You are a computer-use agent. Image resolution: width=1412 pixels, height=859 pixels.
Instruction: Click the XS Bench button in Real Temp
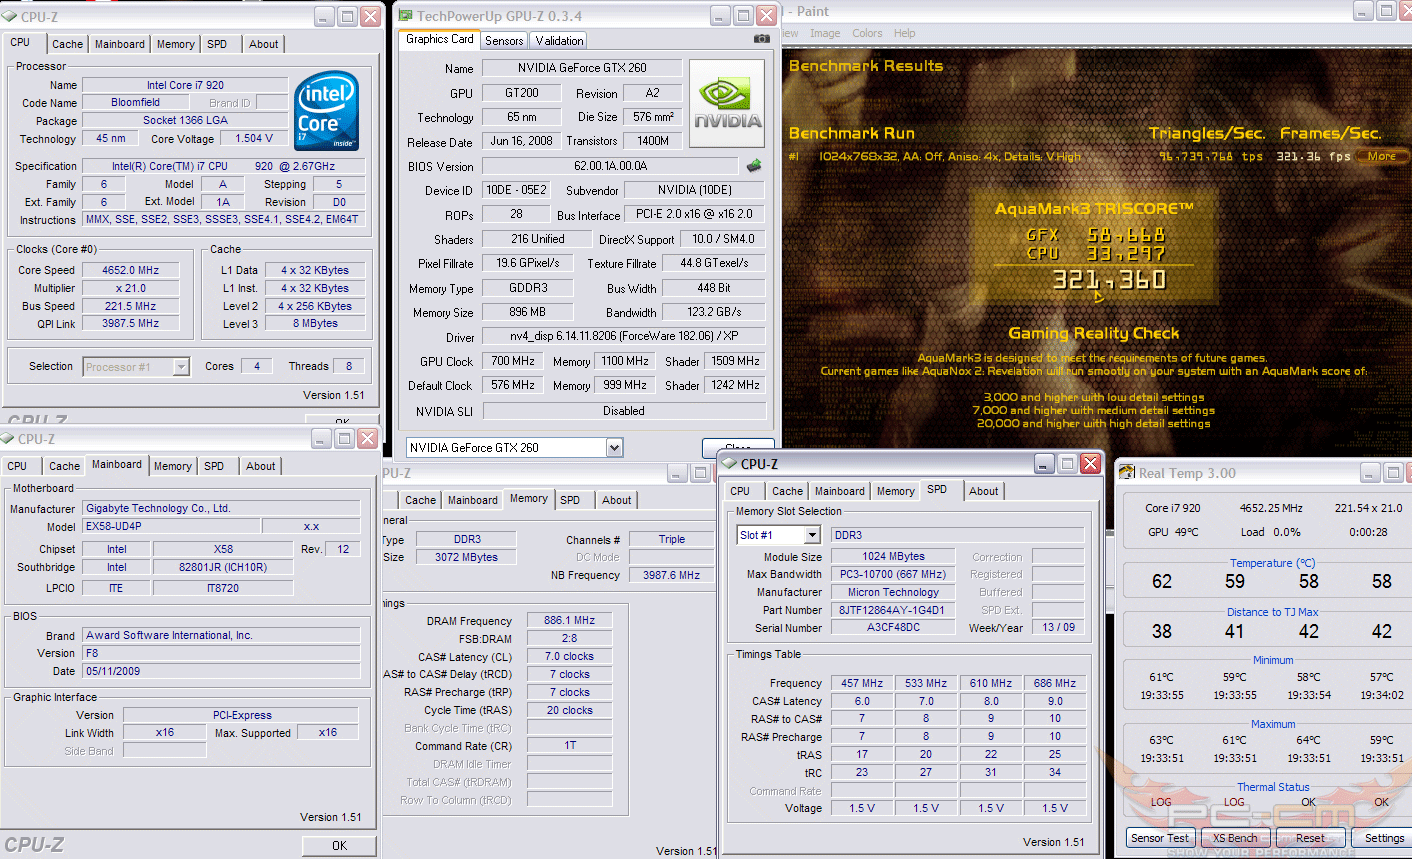pyautogui.click(x=1235, y=838)
